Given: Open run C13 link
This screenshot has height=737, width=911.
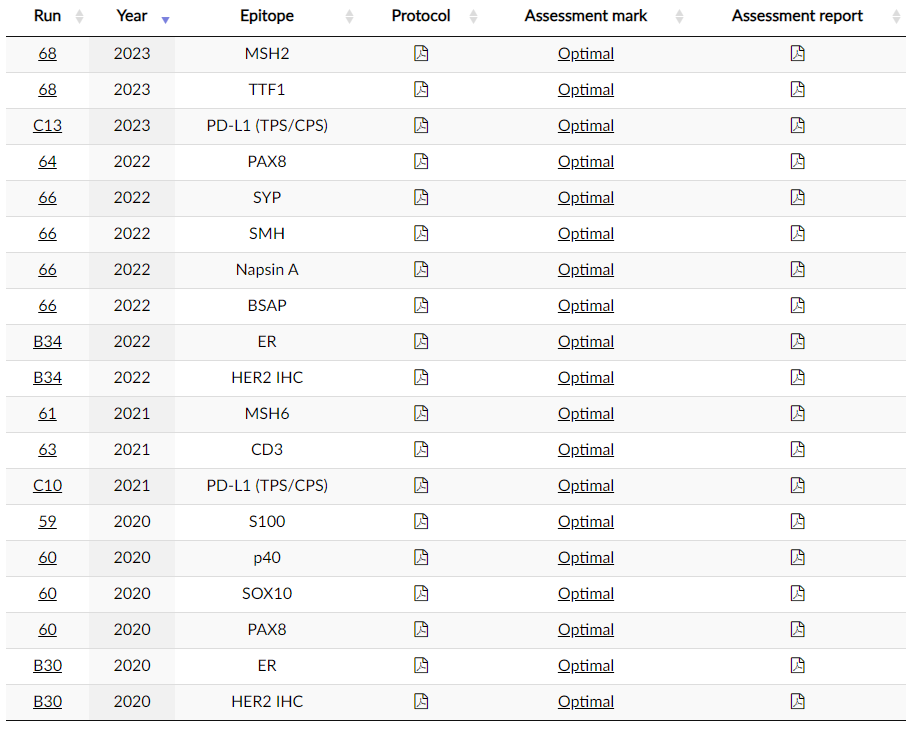Looking at the screenshot, I should (x=48, y=125).
